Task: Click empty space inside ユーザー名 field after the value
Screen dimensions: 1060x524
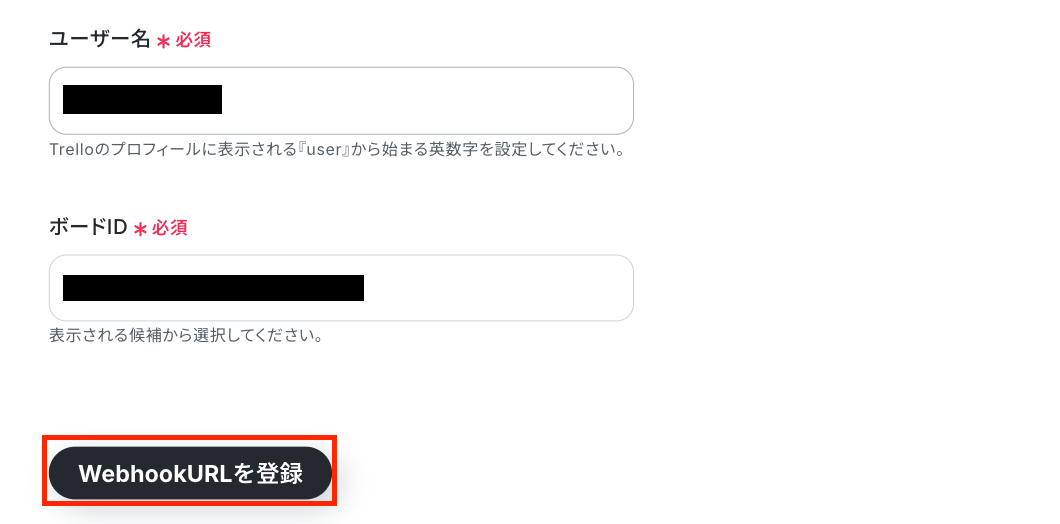Action: click(426, 101)
